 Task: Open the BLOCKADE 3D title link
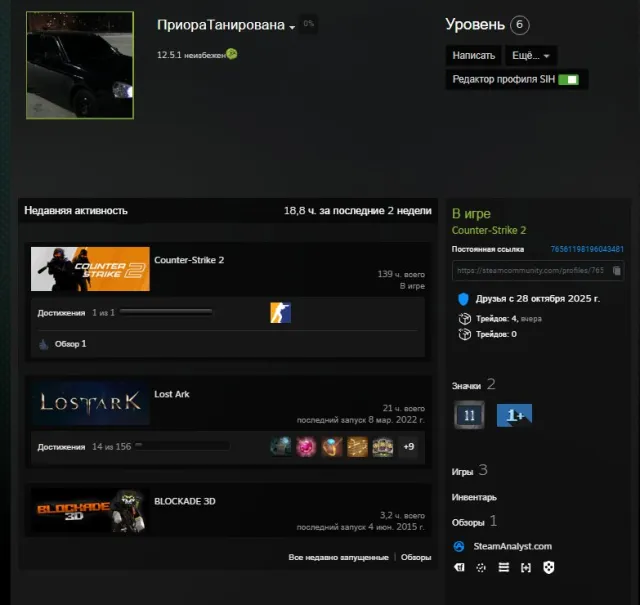(x=185, y=501)
